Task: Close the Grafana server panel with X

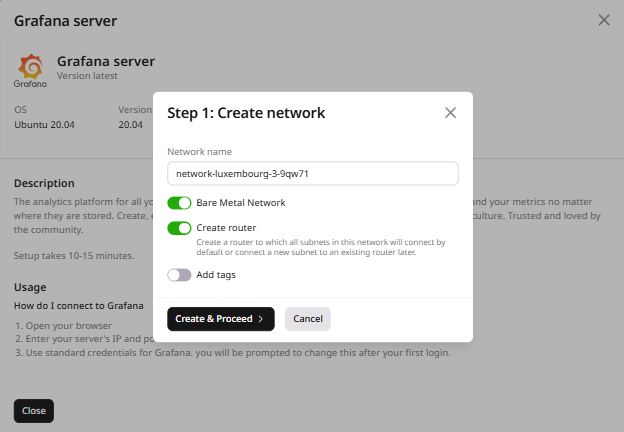Action: pyautogui.click(x=604, y=20)
